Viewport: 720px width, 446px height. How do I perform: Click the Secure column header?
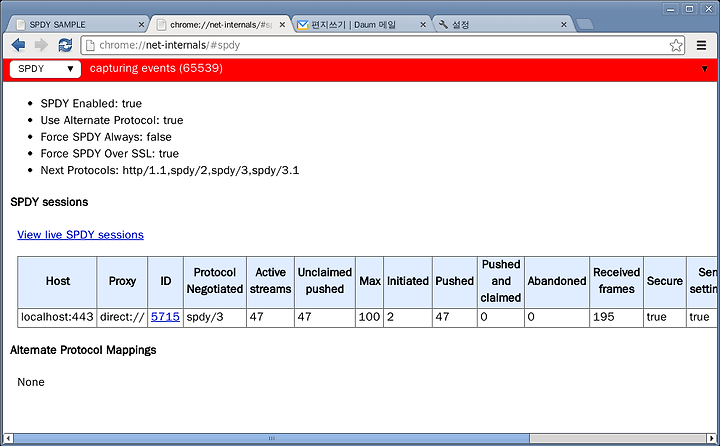[x=665, y=281]
